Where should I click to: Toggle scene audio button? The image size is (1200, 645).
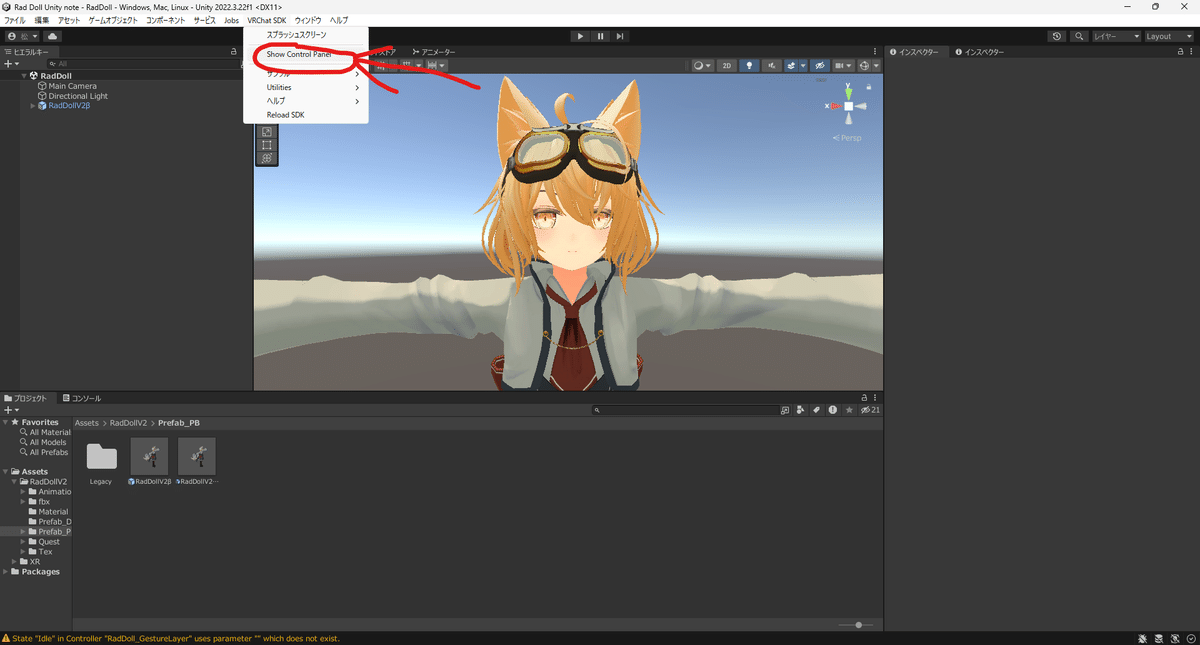pyautogui.click(x=772, y=65)
